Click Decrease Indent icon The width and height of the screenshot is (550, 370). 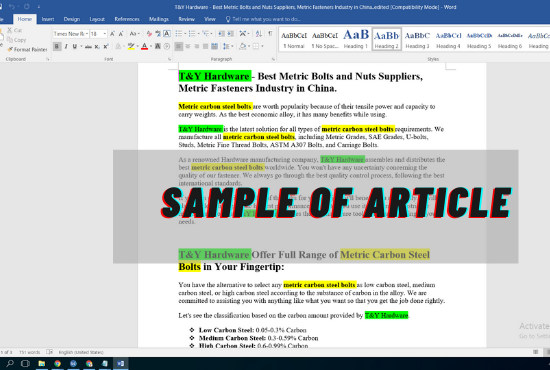(x=221, y=34)
